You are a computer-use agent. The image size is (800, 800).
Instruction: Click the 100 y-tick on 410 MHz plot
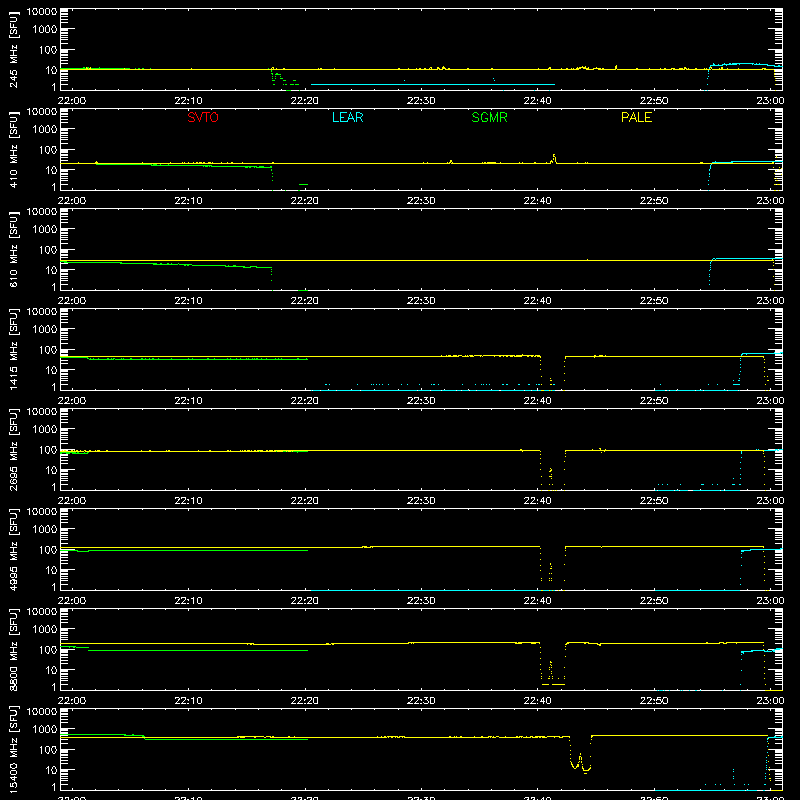point(48,150)
